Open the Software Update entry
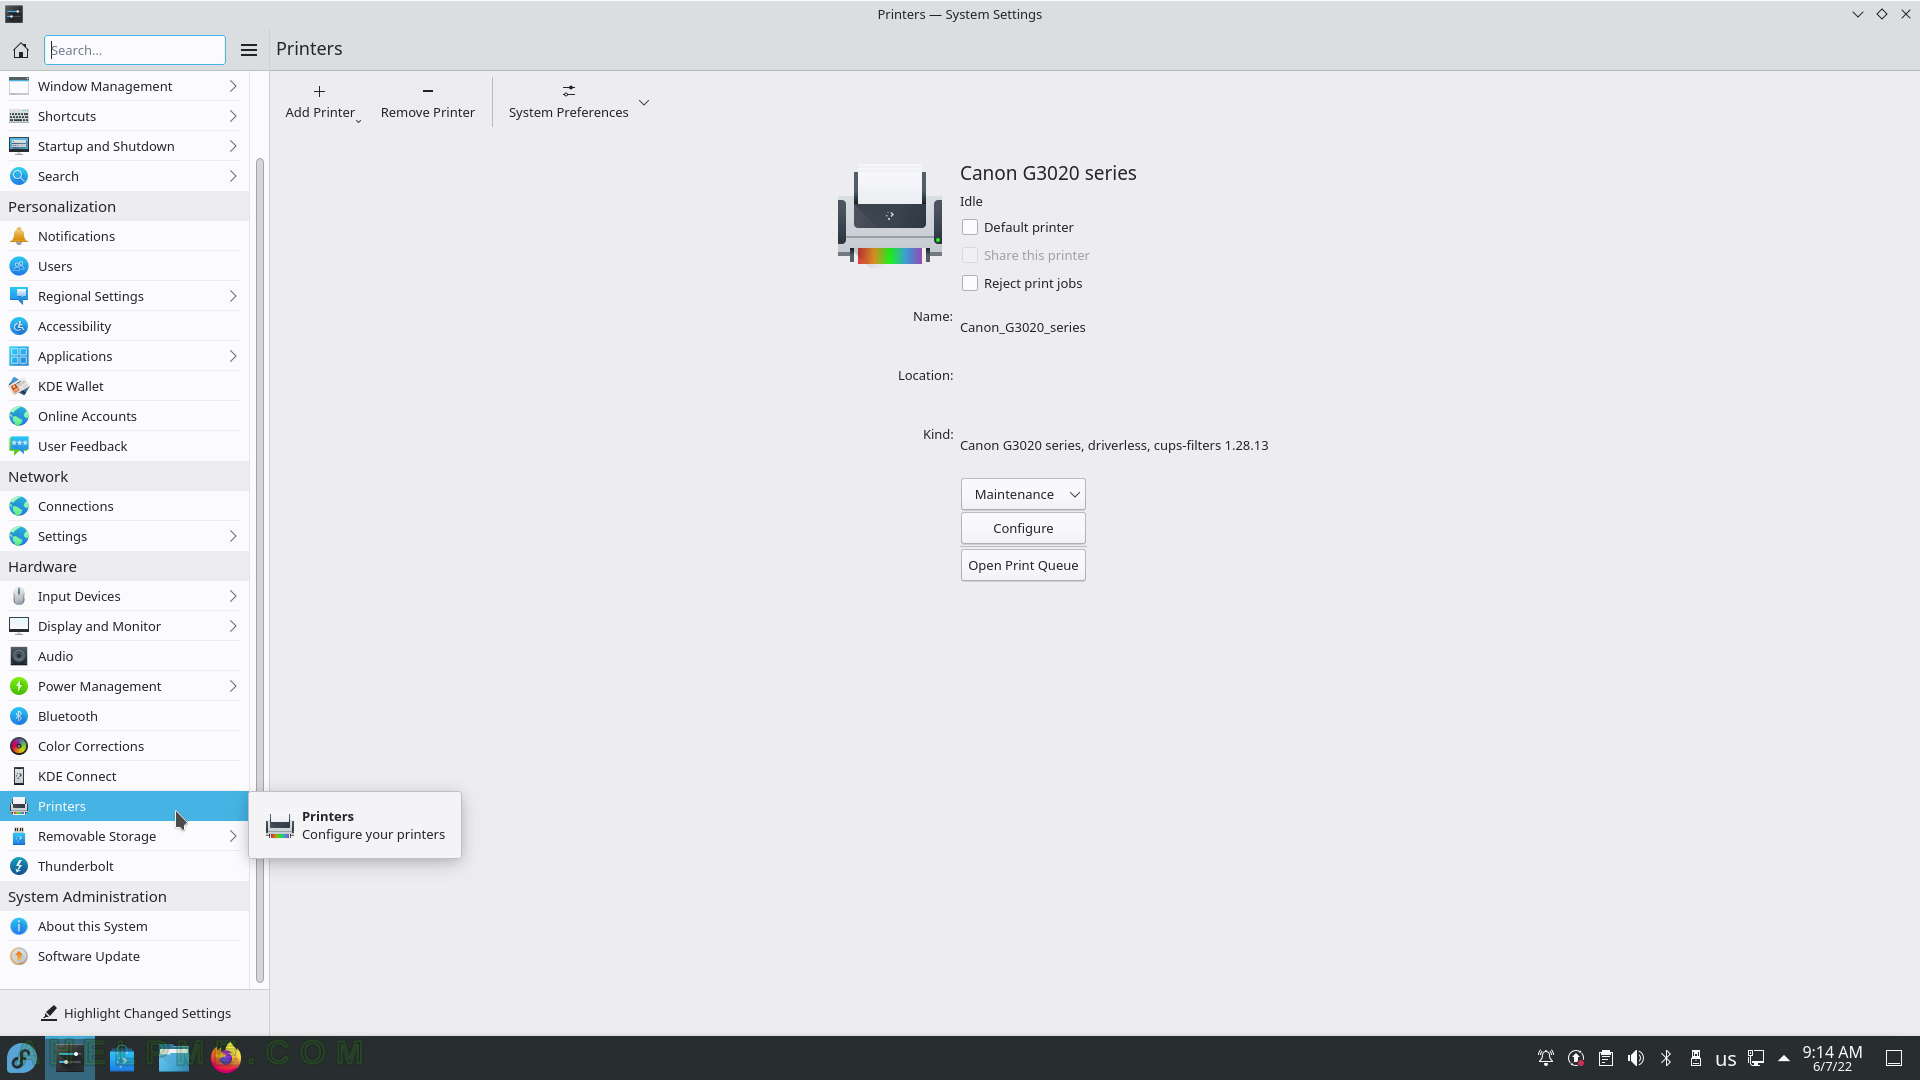This screenshot has width=1920, height=1080. pos(124,956)
